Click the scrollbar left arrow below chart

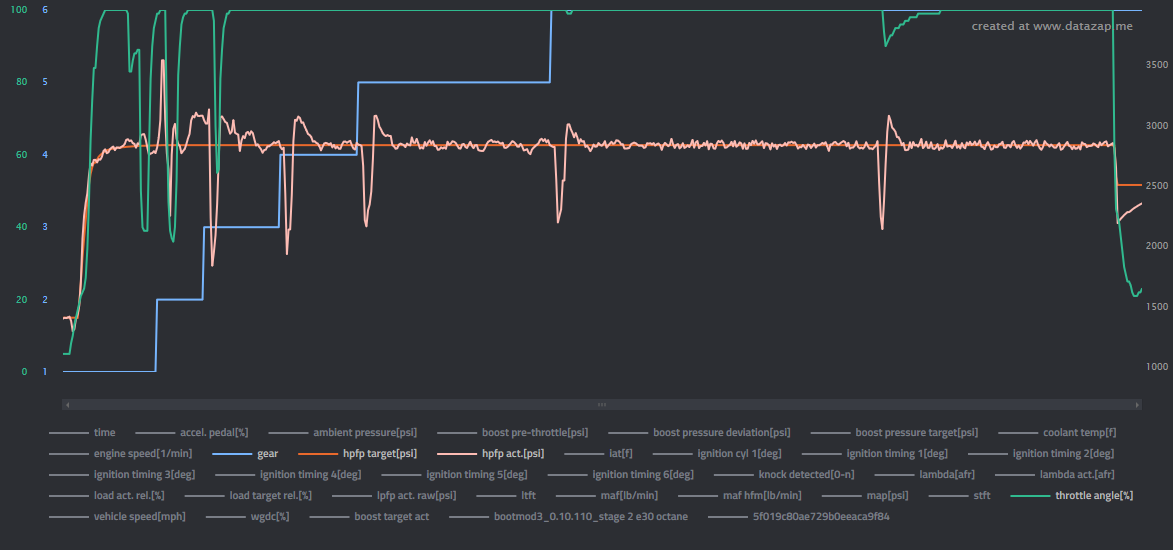(67, 405)
